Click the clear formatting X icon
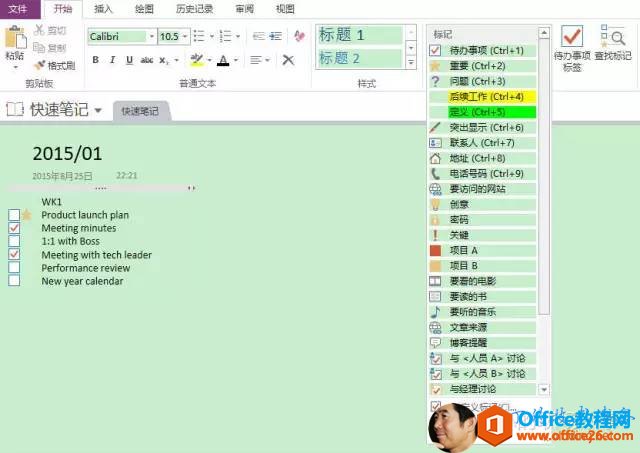The height and width of the screenshot is (453, 640). (288, 60)
